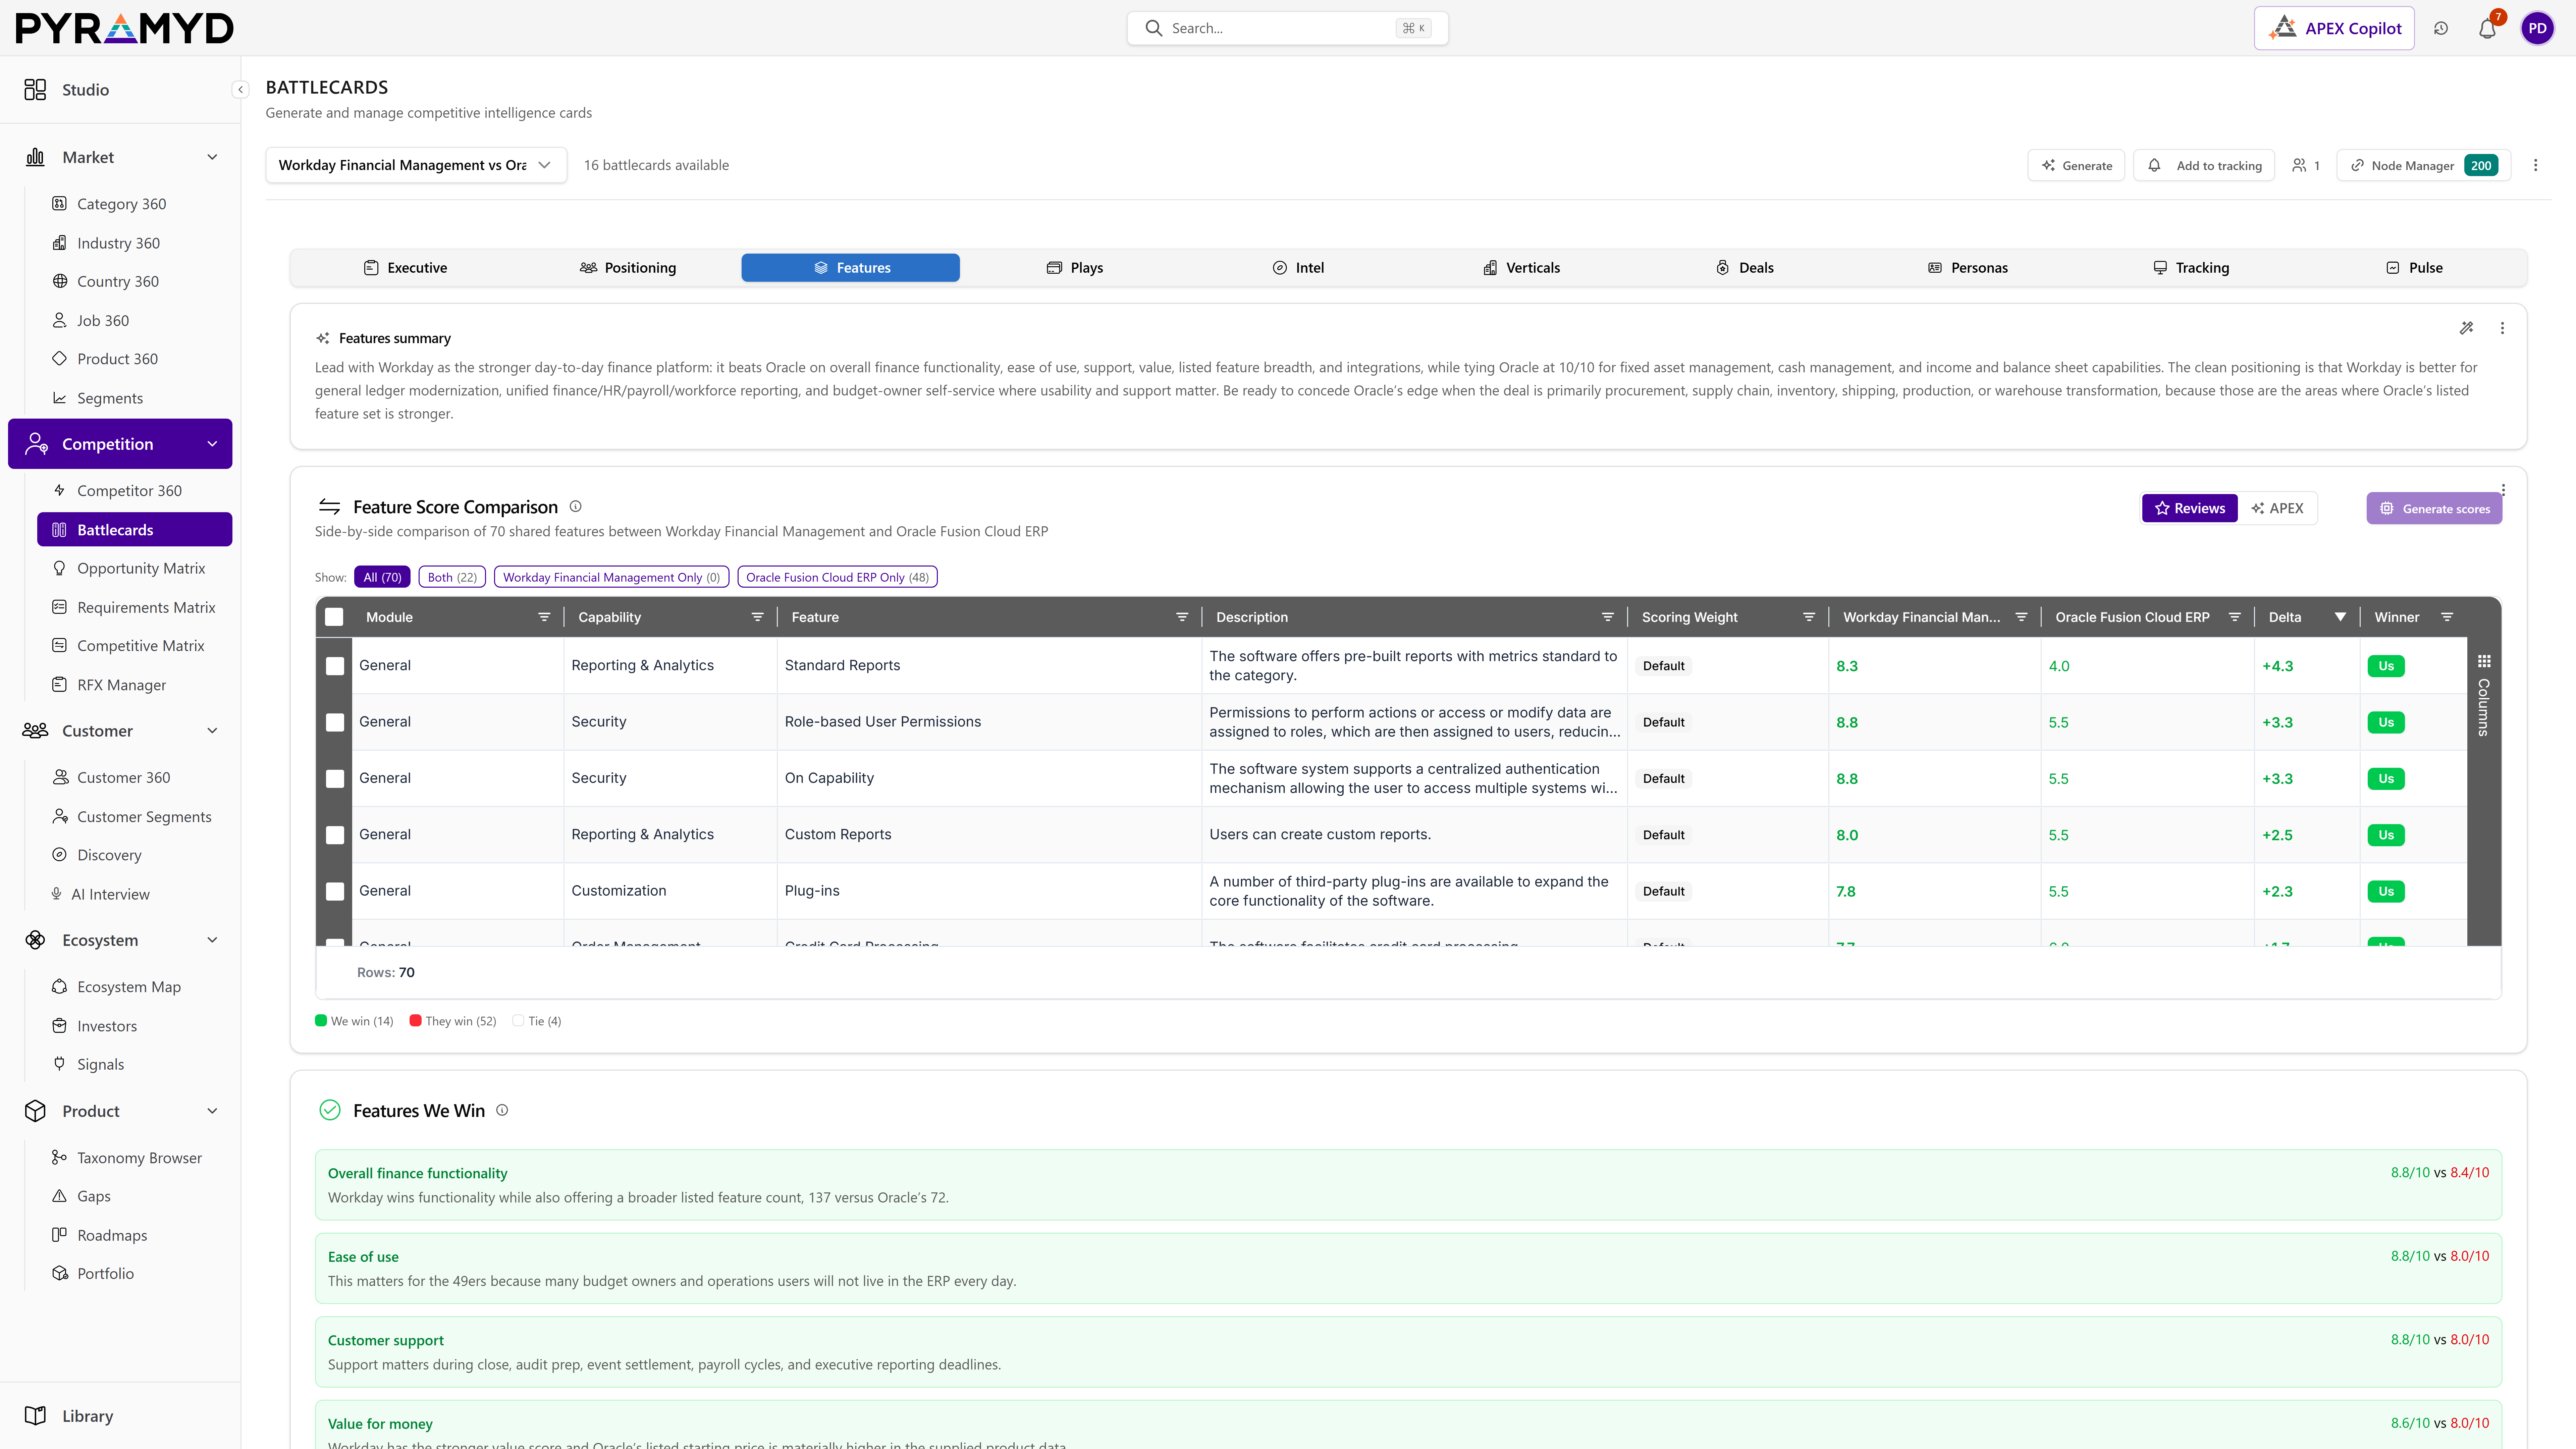The height and width of the screenshot is (1449, 2576).
Task: Open the history clock icon in header
Action: [2441, 28]
